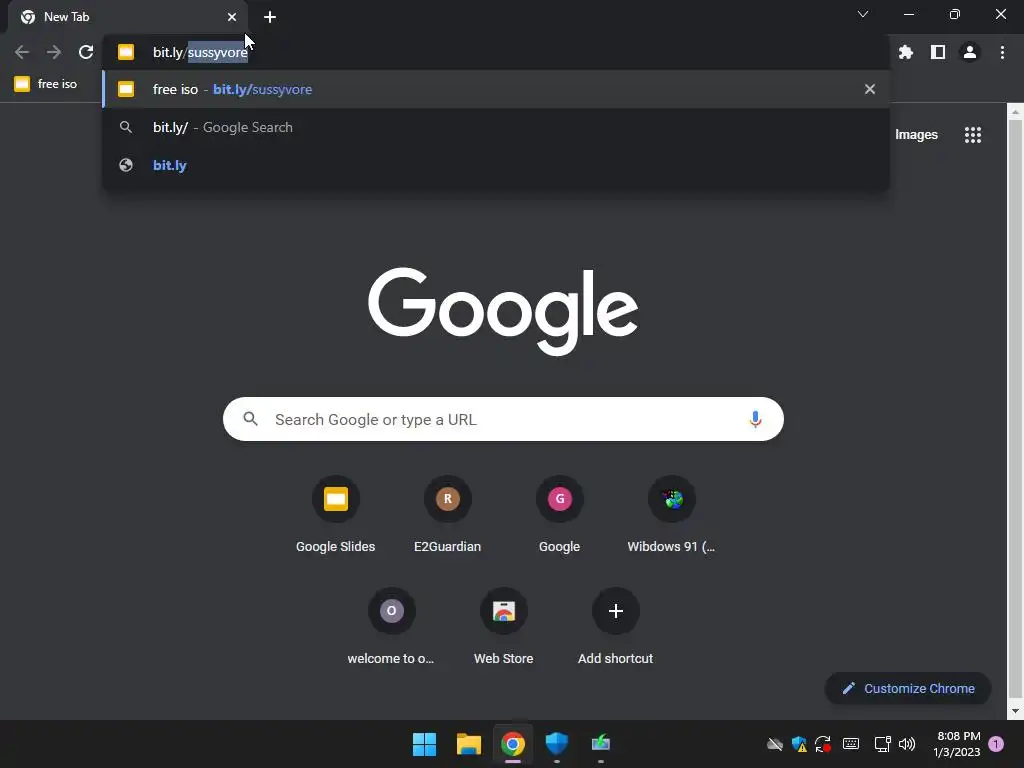This screenshot has height=768, width=1024.
Task: Open the Google apps grid
Action: coord(973,135)
